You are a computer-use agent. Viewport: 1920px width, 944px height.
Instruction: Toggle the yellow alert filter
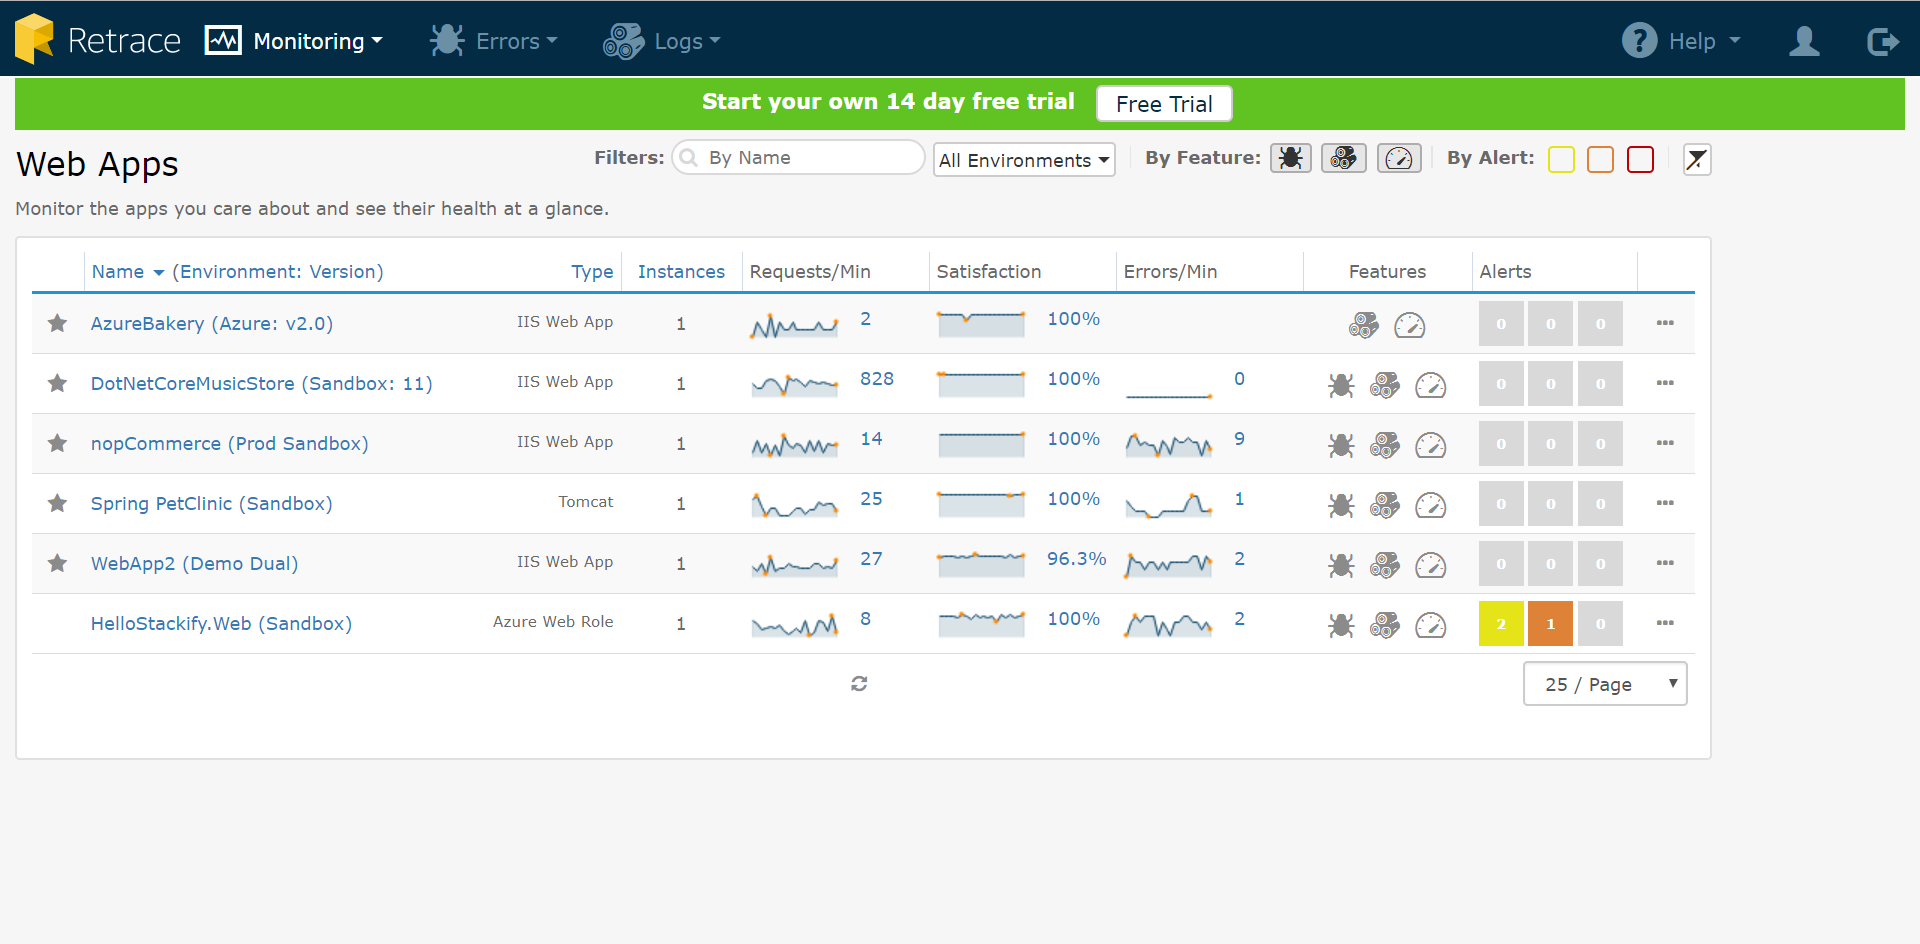point(1561,159)
